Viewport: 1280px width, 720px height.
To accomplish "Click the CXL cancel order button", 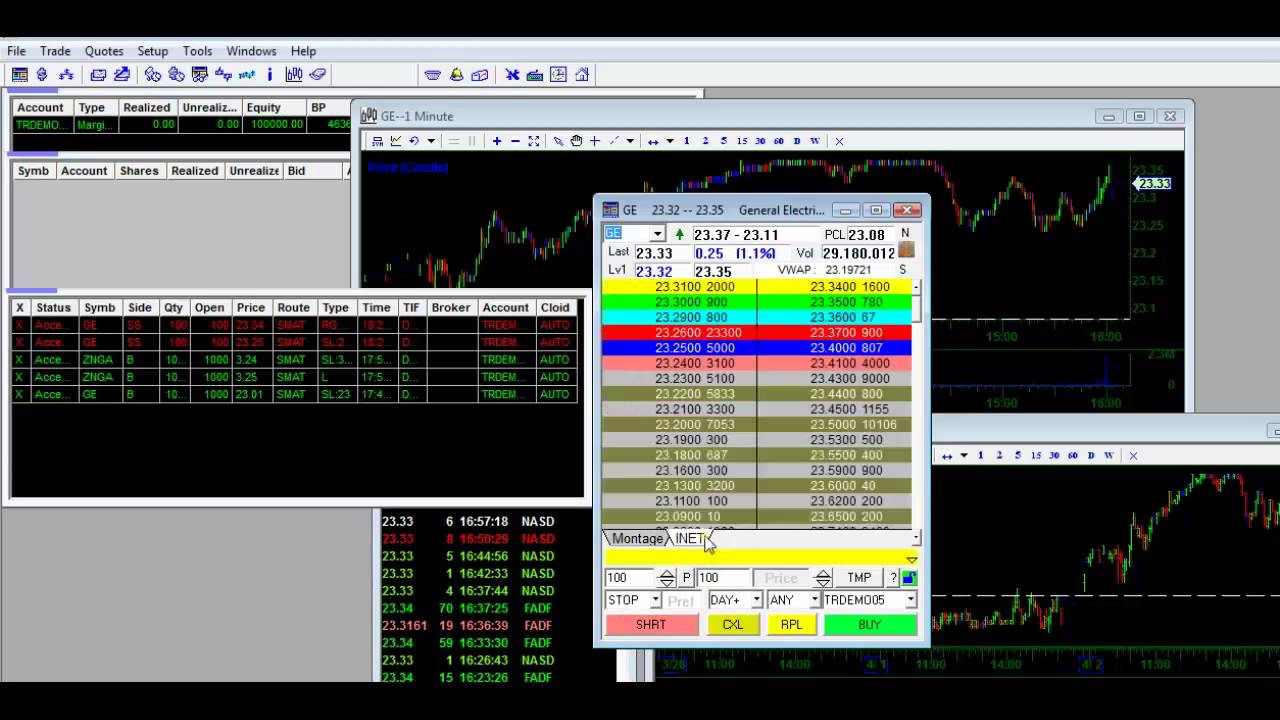I will tap(733, 624).
